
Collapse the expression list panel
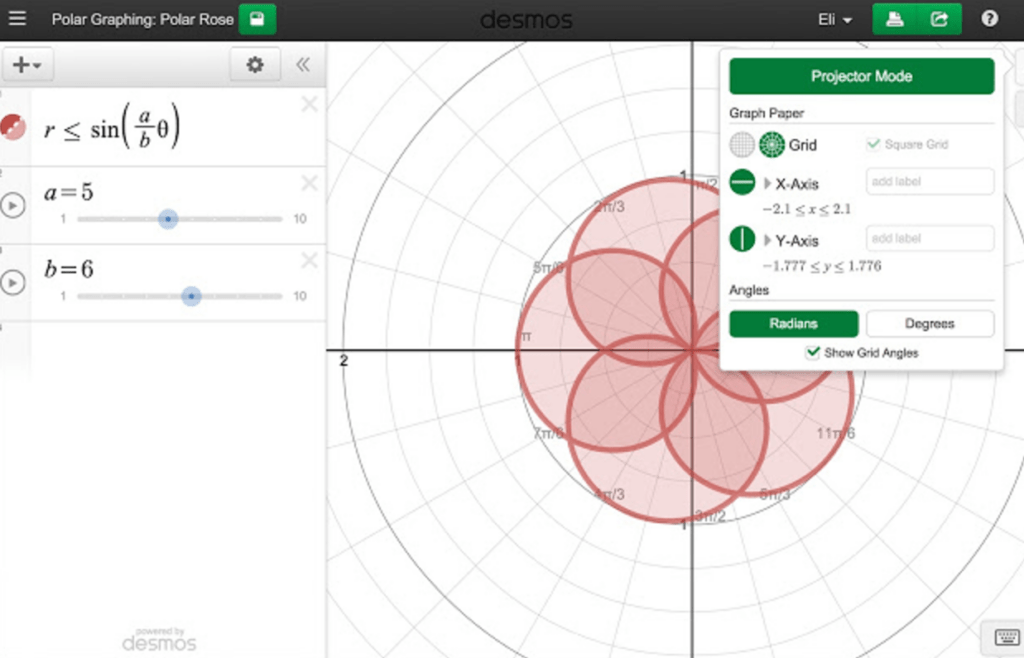[302, 65]
